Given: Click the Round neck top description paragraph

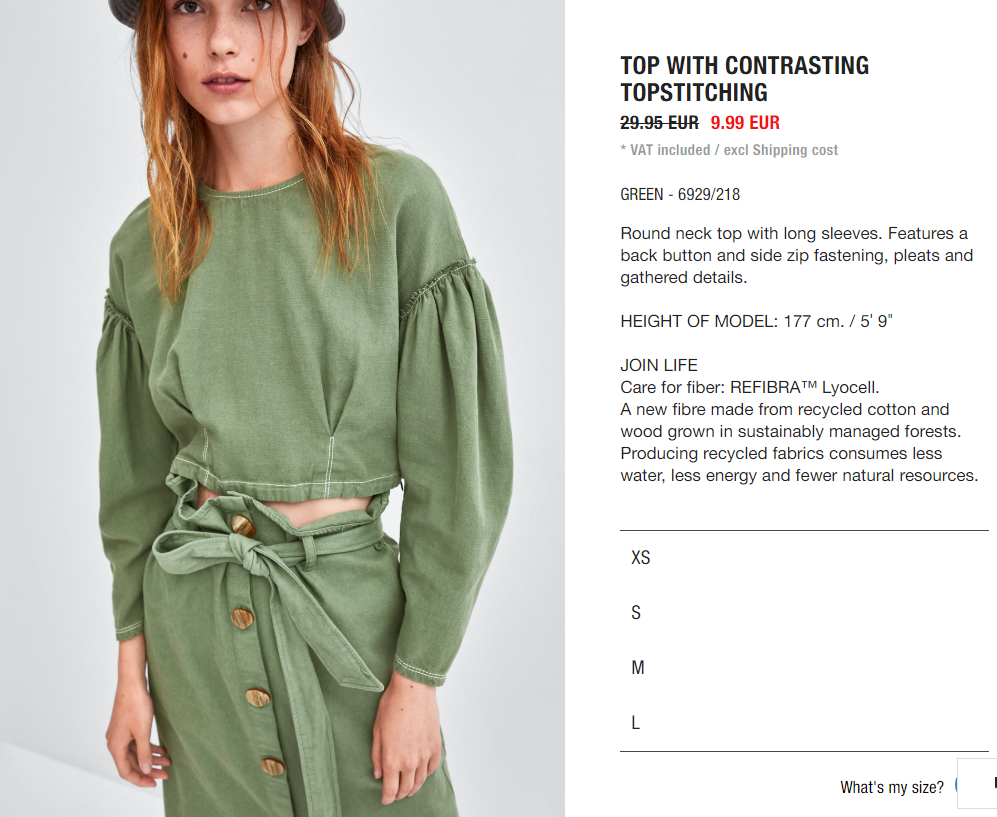Looking at the screenshot, I should 797,255.
